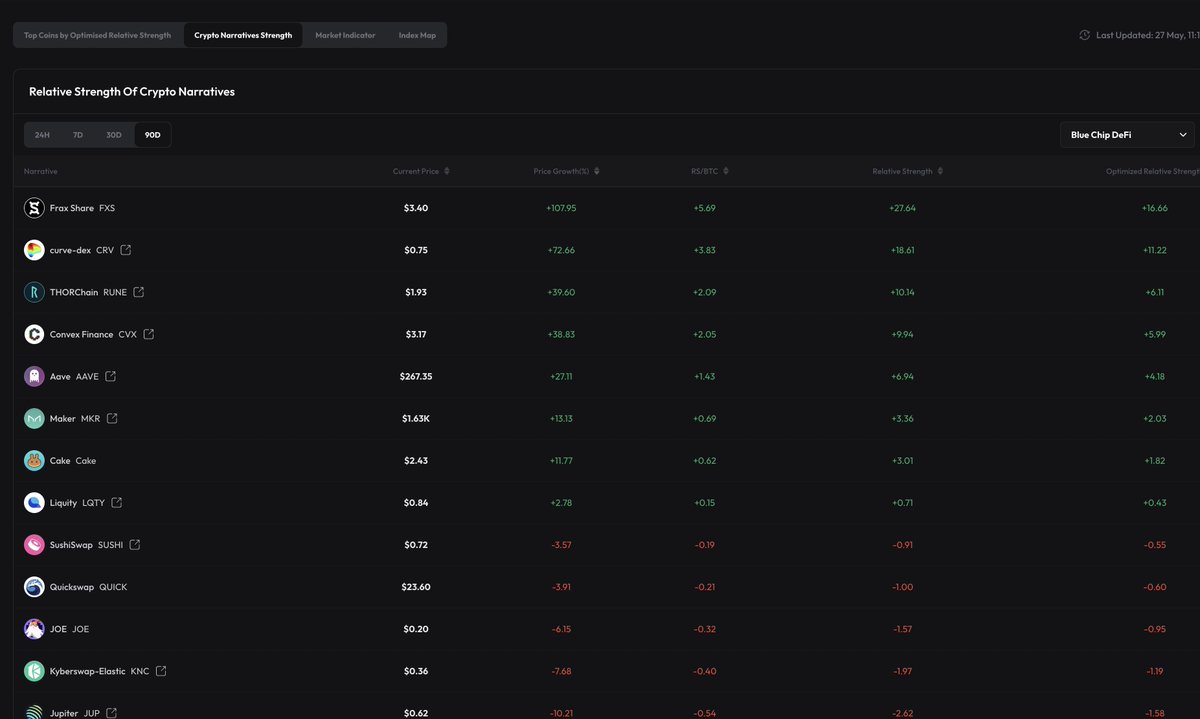Image resolution: width=1200 pixels, height=719 pixels.
Task: Open the Blue Chip DeFi narrative dropdown
Action: (1127, 135)
